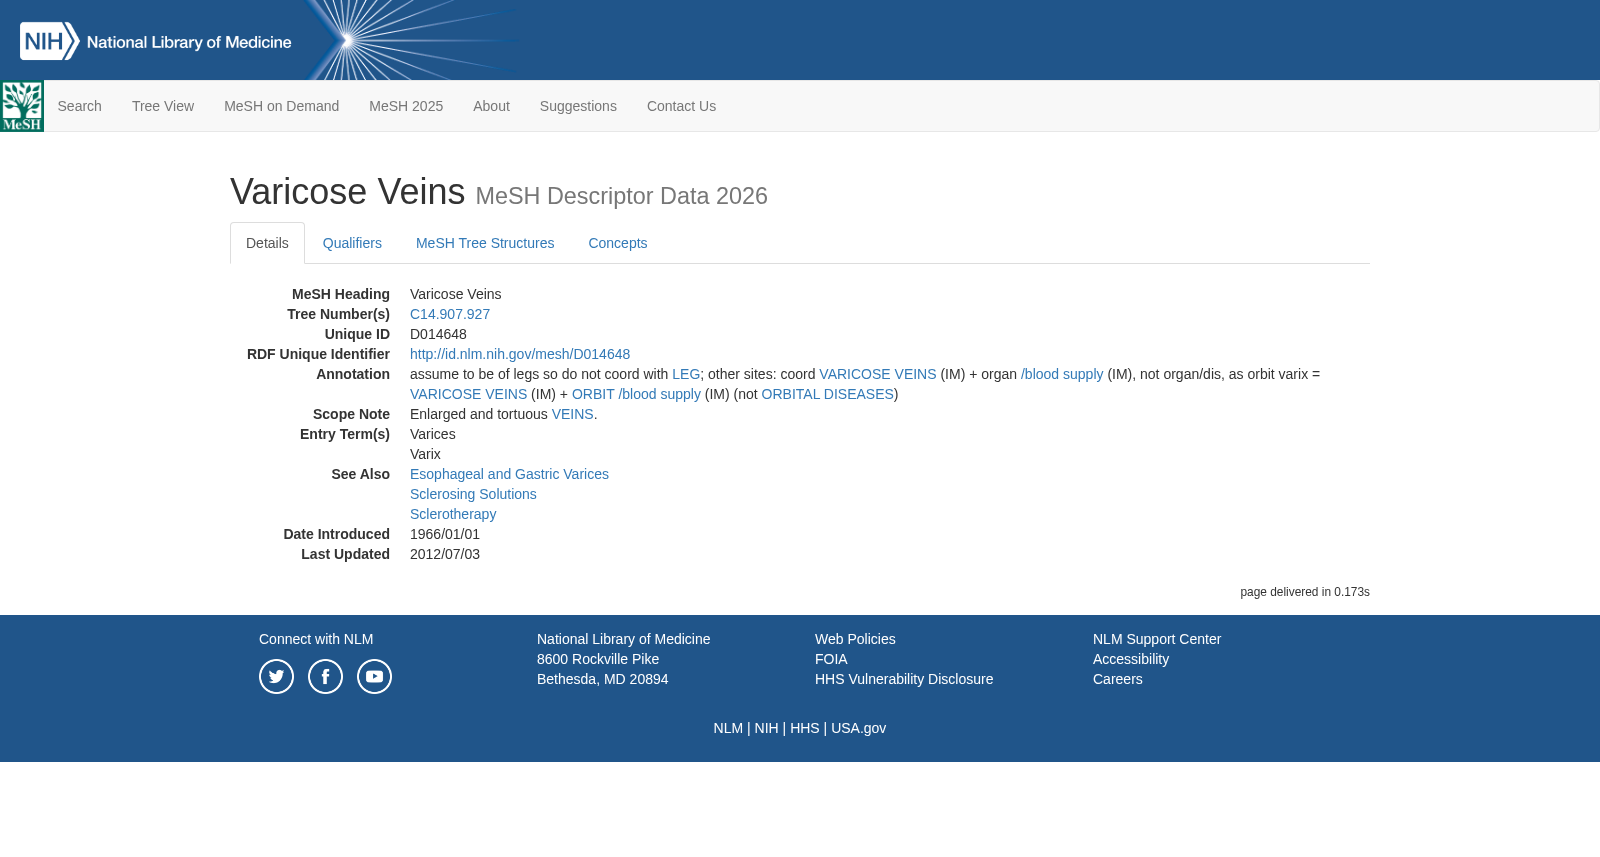Go to MeSH on Demand
The width and height of the screenshot is (1600, 857).
pyautogui.click(x=281, y=106)
